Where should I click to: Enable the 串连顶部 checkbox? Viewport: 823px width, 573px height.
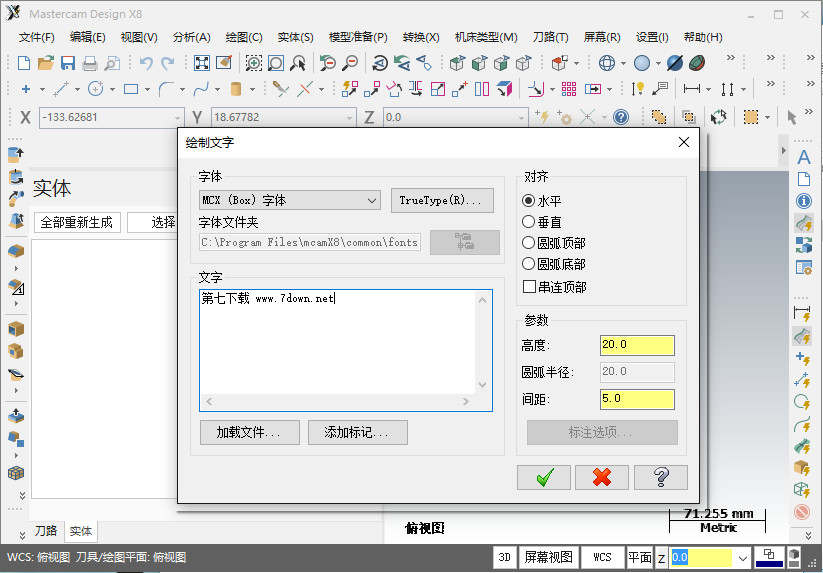pos(529,286)
